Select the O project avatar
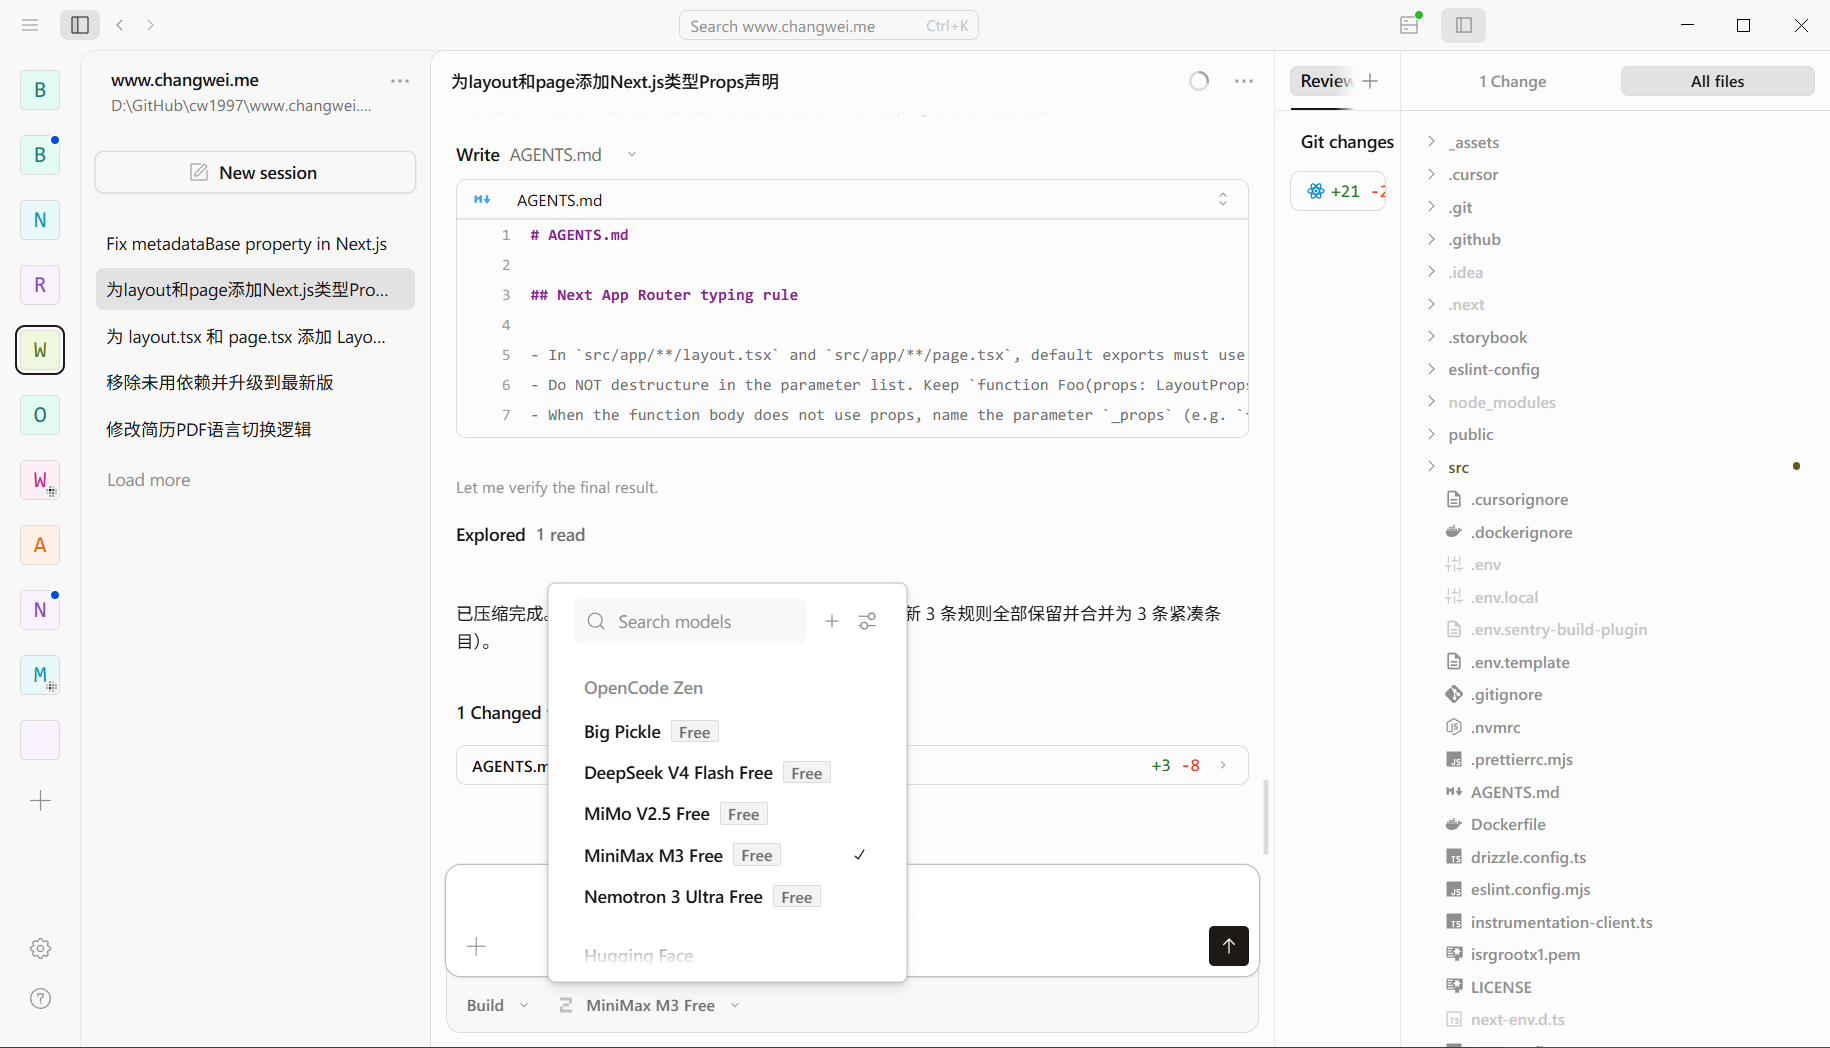This screenshot has height=1048, width=1830. 40,415
